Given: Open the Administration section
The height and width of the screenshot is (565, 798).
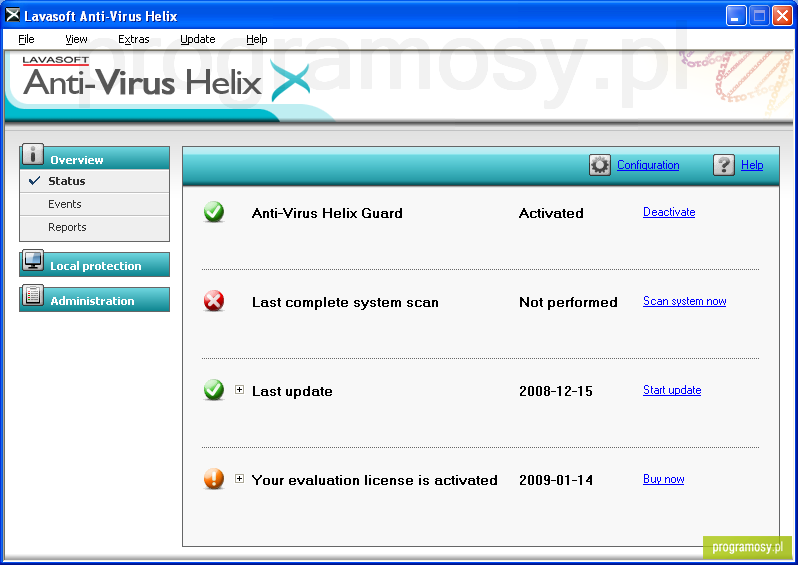Looking at the screenshot, I should (95, 300).
